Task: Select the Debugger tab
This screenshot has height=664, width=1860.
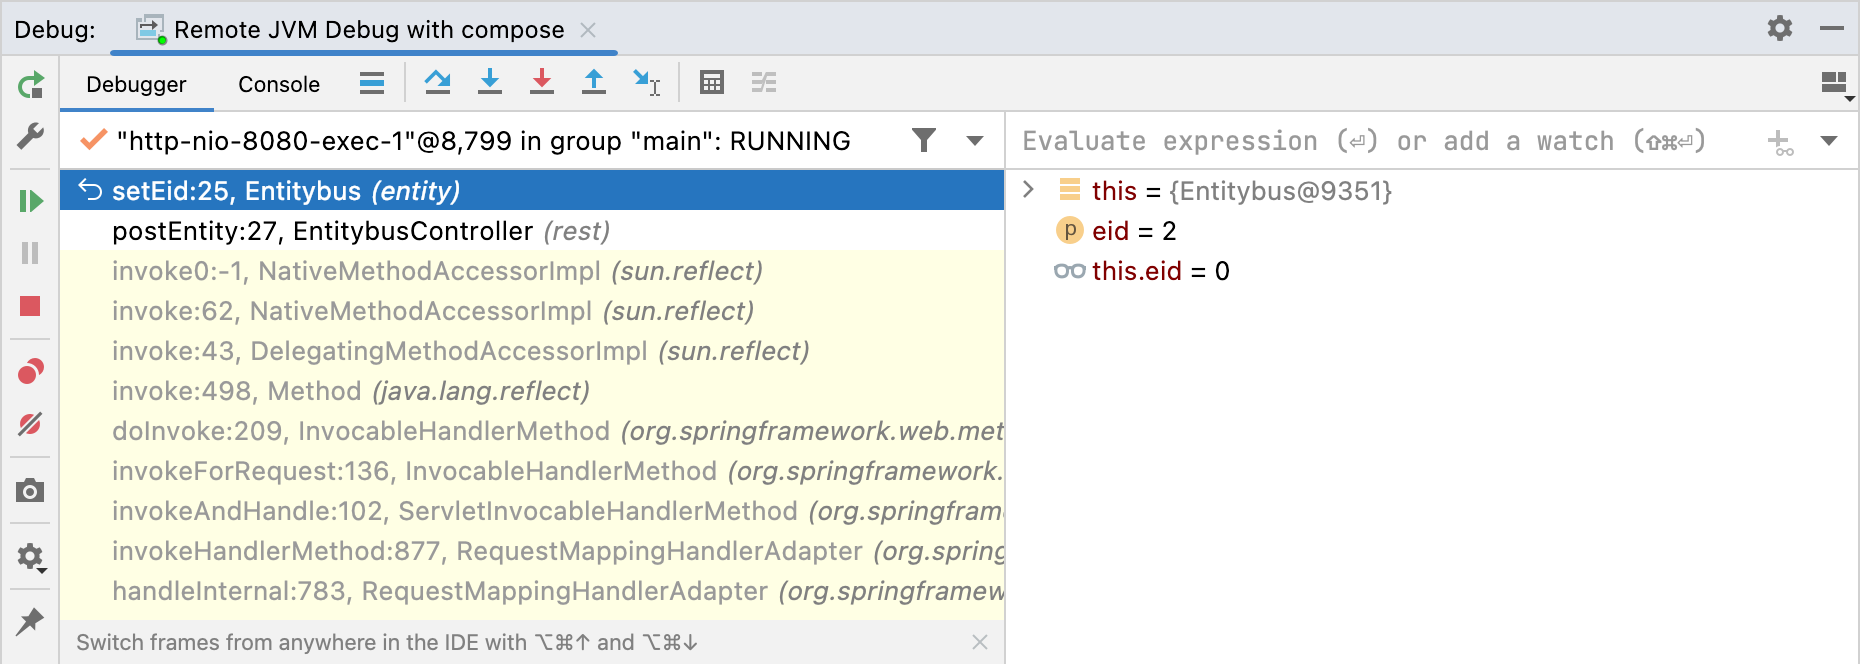Action: [136, 84]
